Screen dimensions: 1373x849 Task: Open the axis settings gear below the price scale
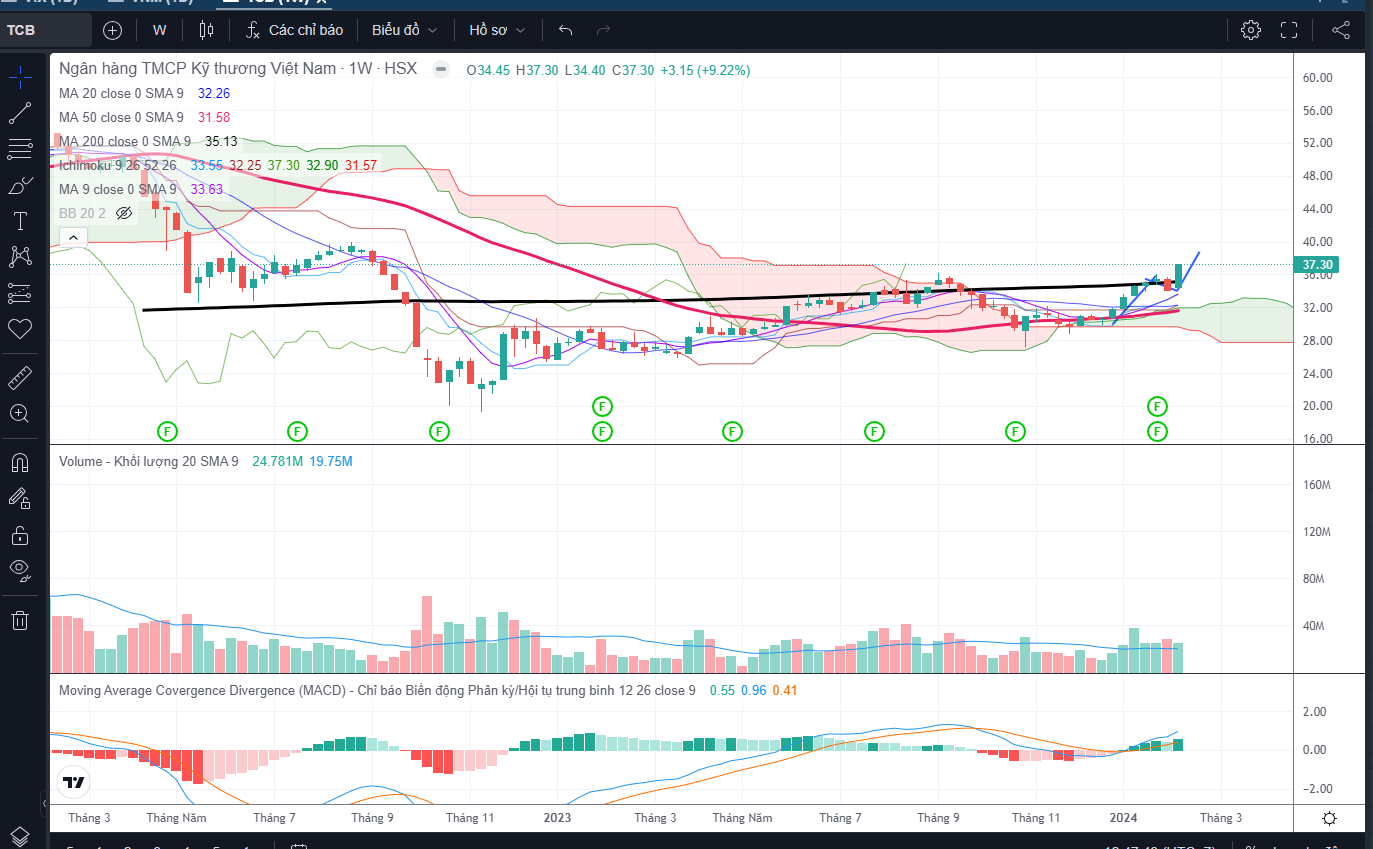[x=1329, y=818]
